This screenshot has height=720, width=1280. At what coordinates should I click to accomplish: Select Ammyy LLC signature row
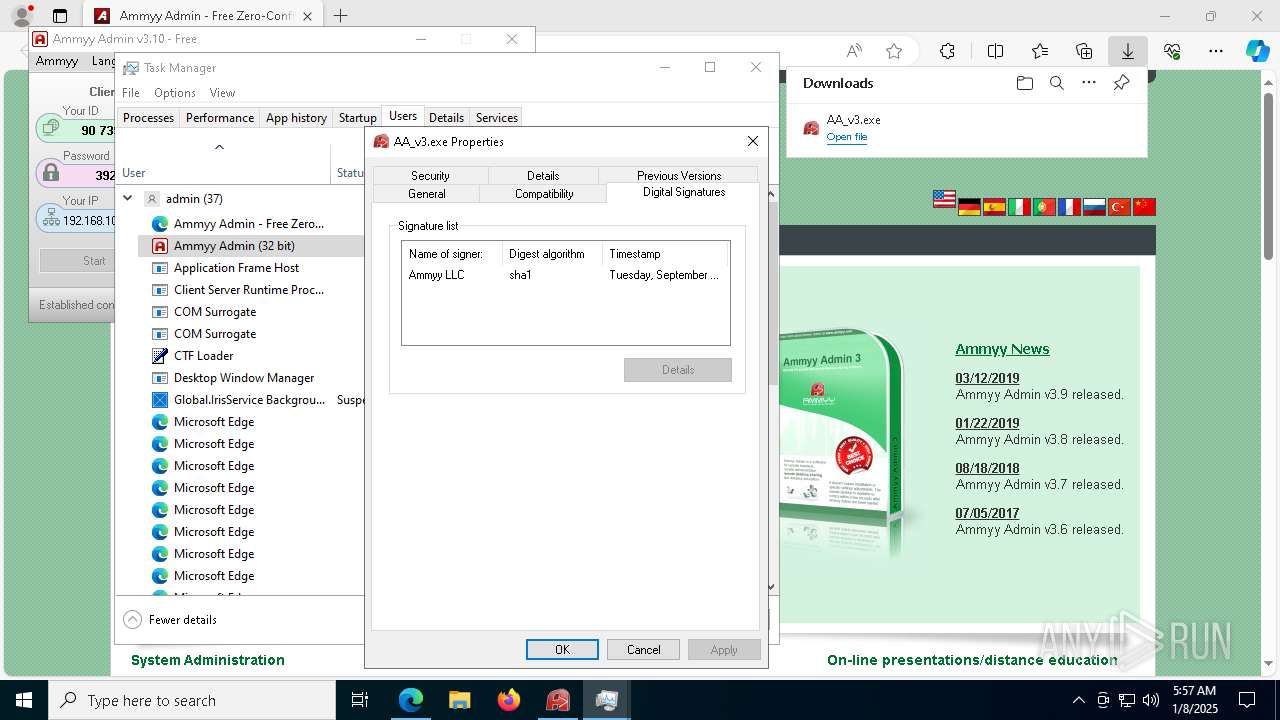[x=565, y=275]
